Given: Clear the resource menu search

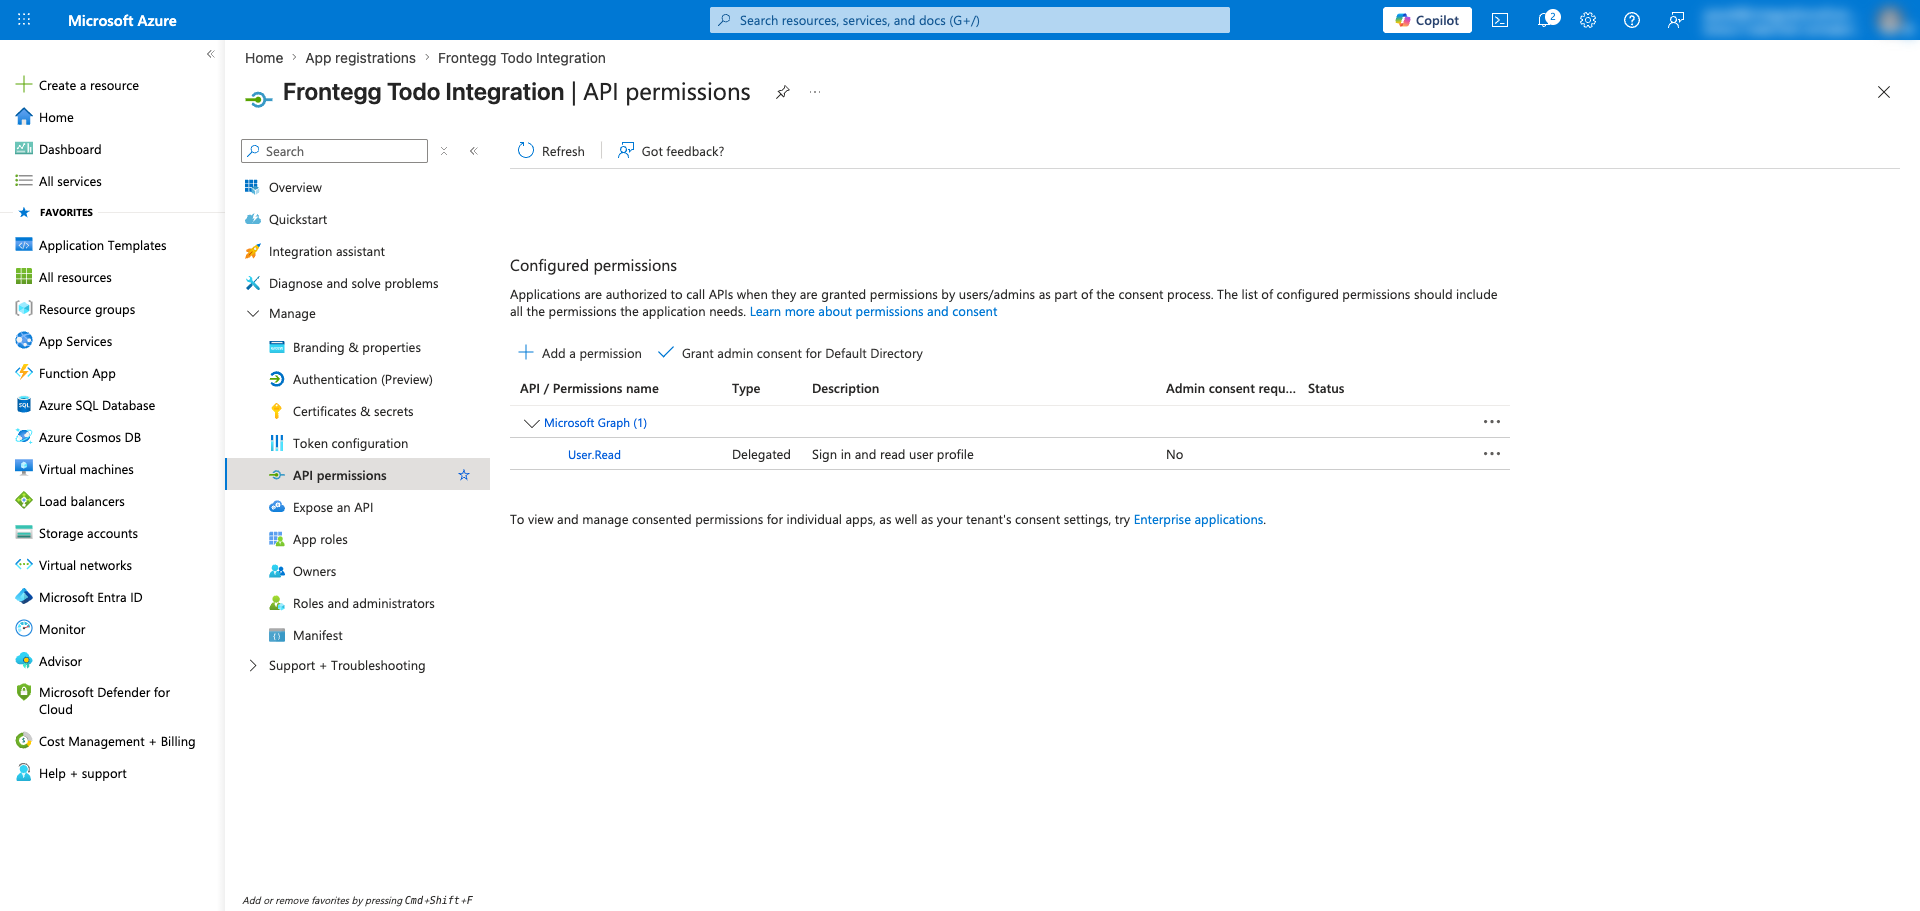Looking at the screenshot, I should tap(444, 151).
